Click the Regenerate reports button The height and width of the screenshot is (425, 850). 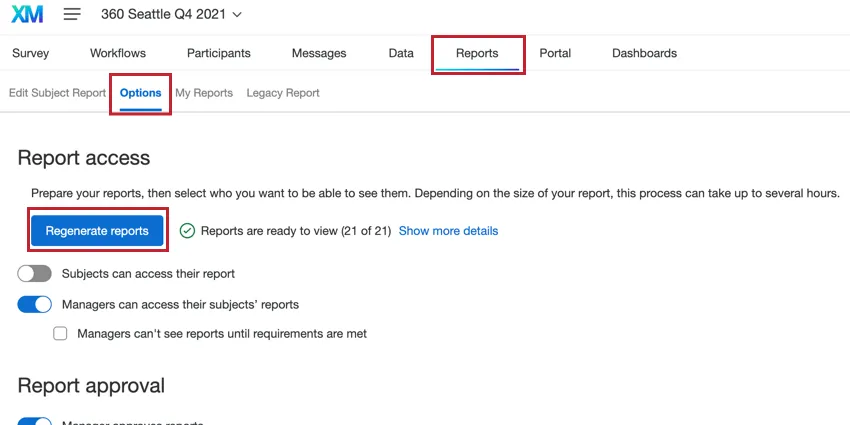97,231
